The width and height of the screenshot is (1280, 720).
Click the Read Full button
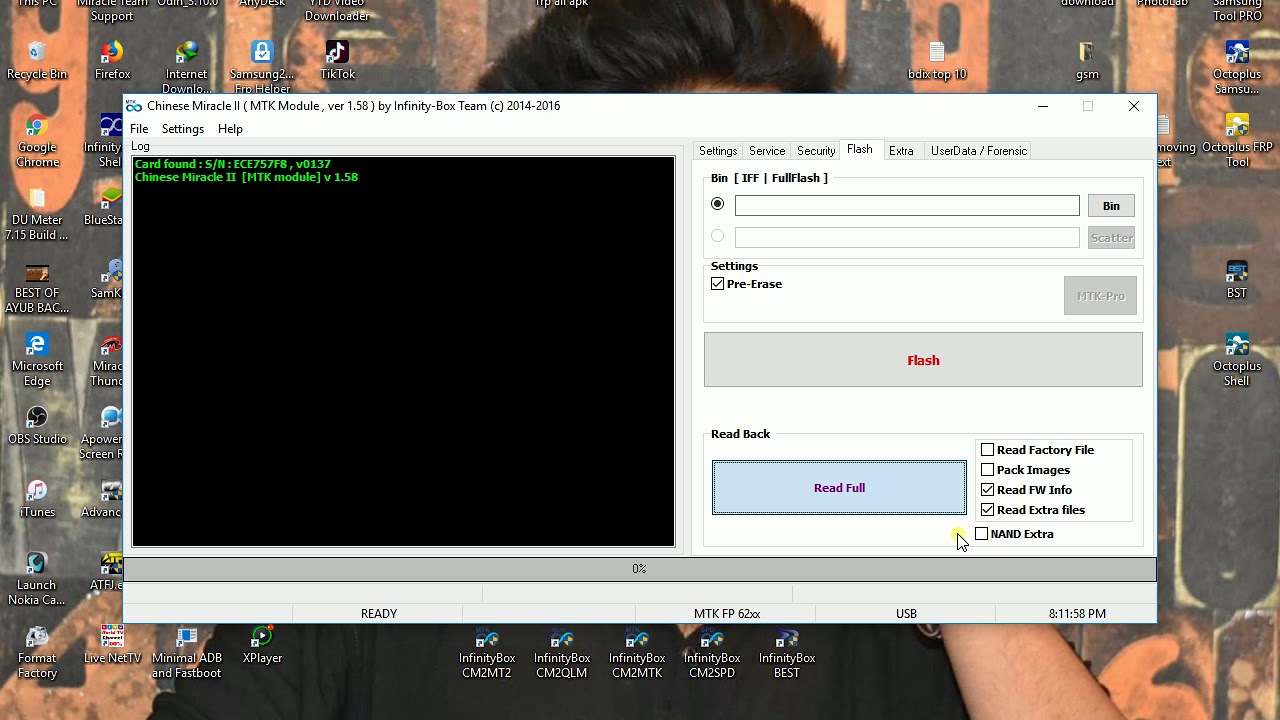[x=839, y=488]
